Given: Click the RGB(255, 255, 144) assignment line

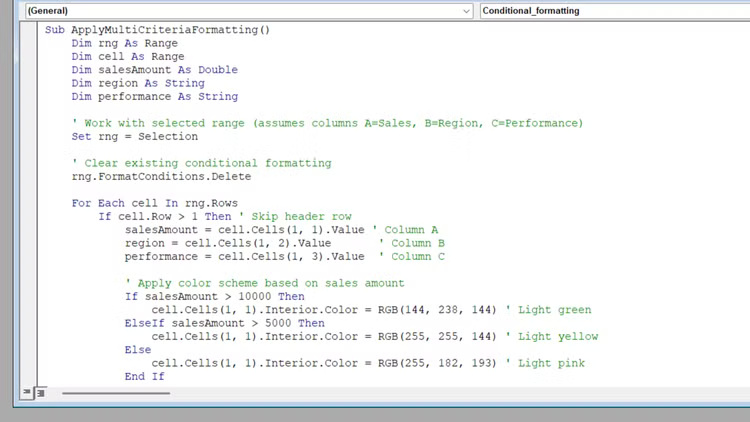Looking at the screenshot, I should pyautogui.click(x=324, y=336).
